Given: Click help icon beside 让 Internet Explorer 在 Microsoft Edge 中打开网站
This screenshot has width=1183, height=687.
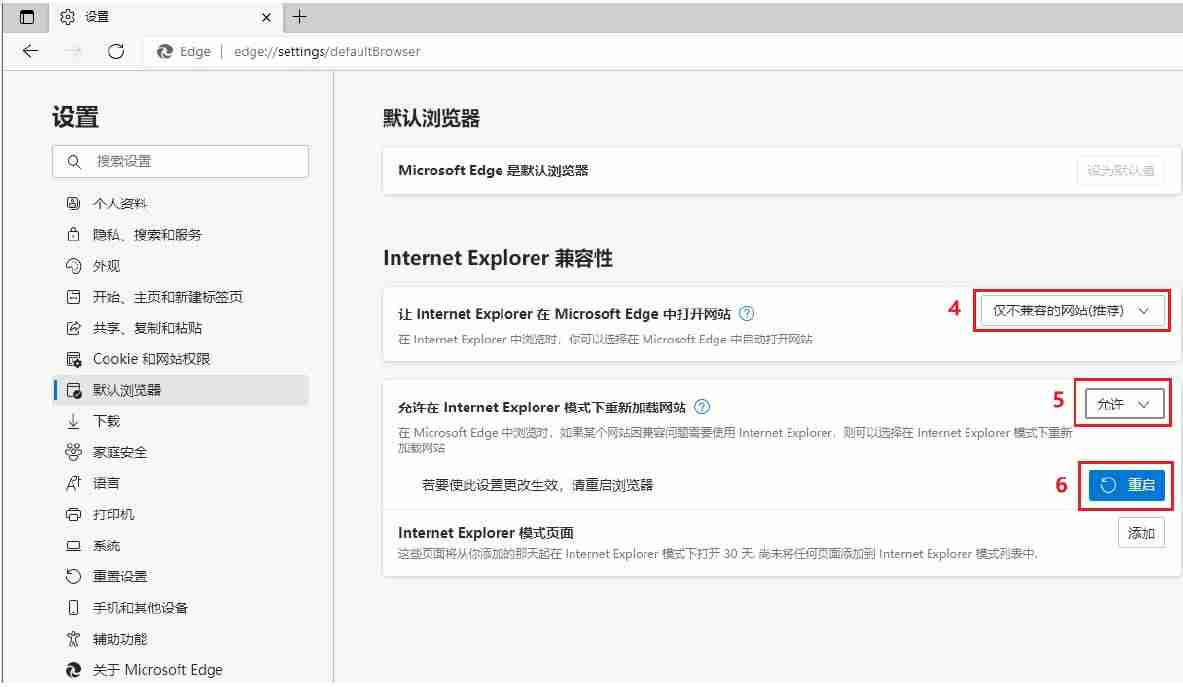Looking at the screenshot, I should pos(746,314).
